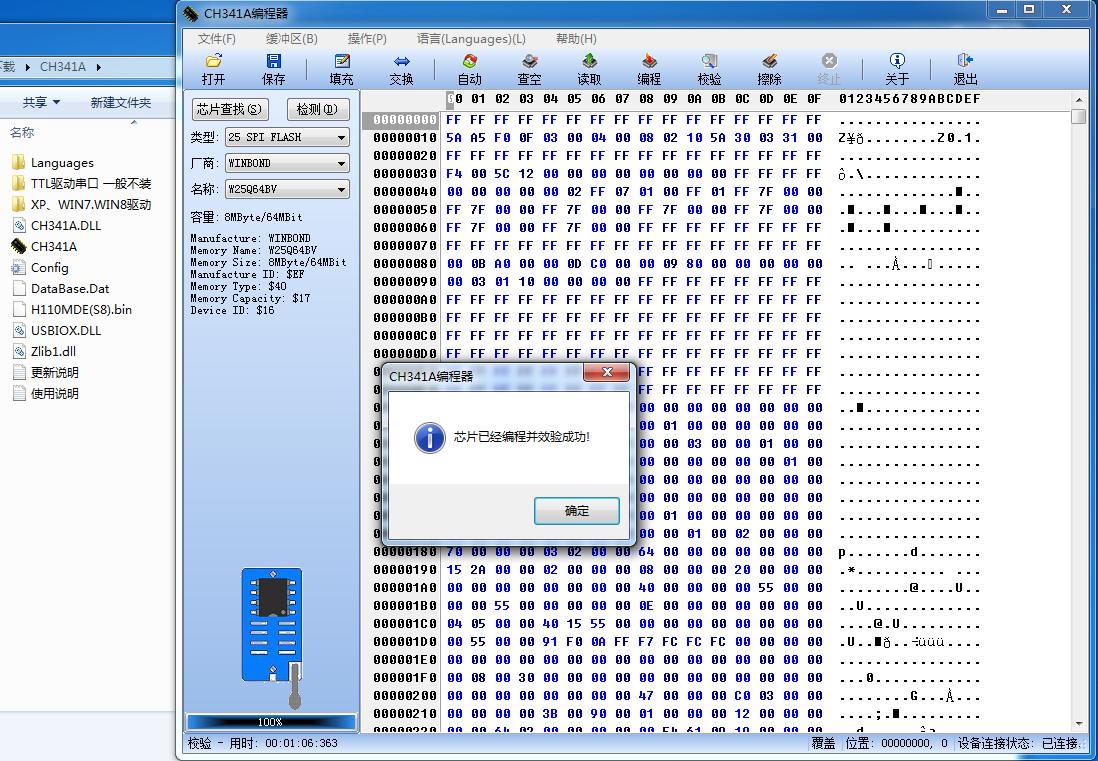
Task: Click the Auto (自动) toolbar icon
Action: (x=469, y=62)
